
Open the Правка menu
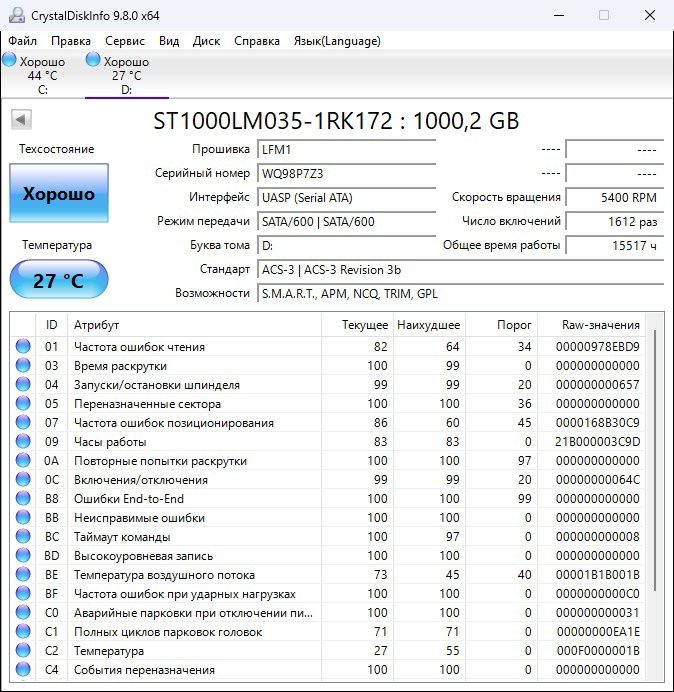point(71,41)
